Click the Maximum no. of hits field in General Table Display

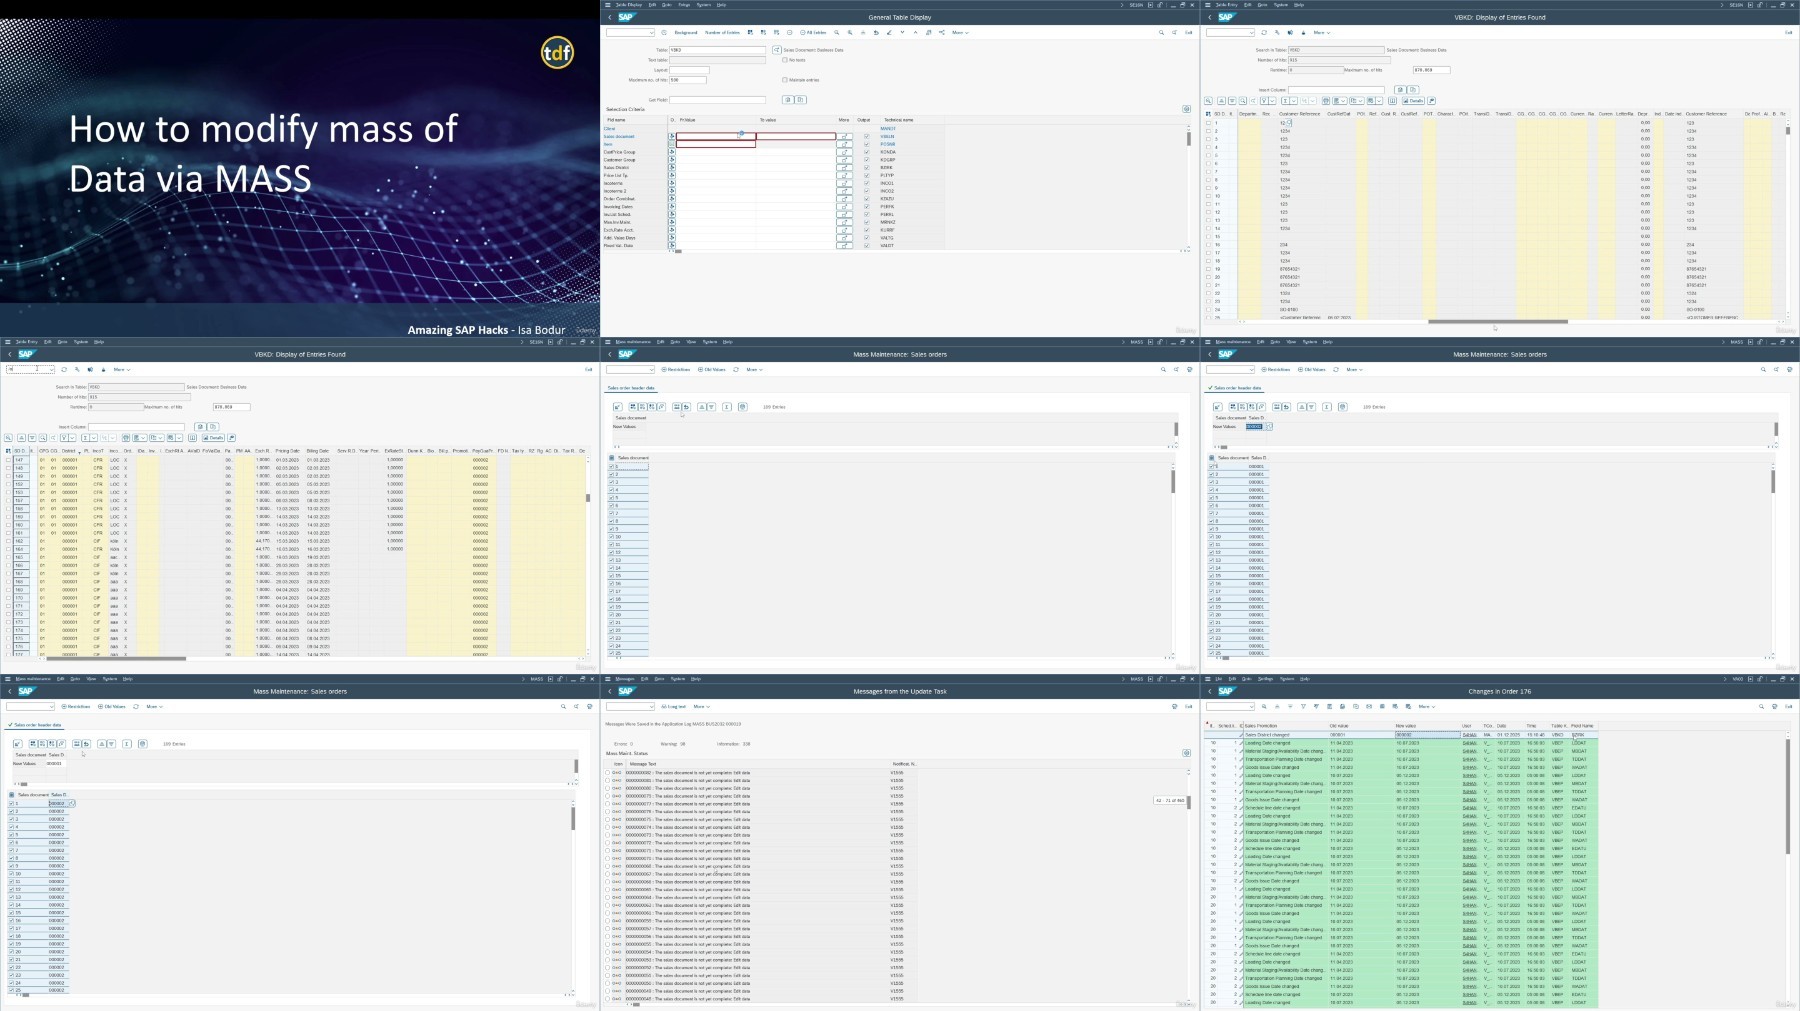click(688, 80)
